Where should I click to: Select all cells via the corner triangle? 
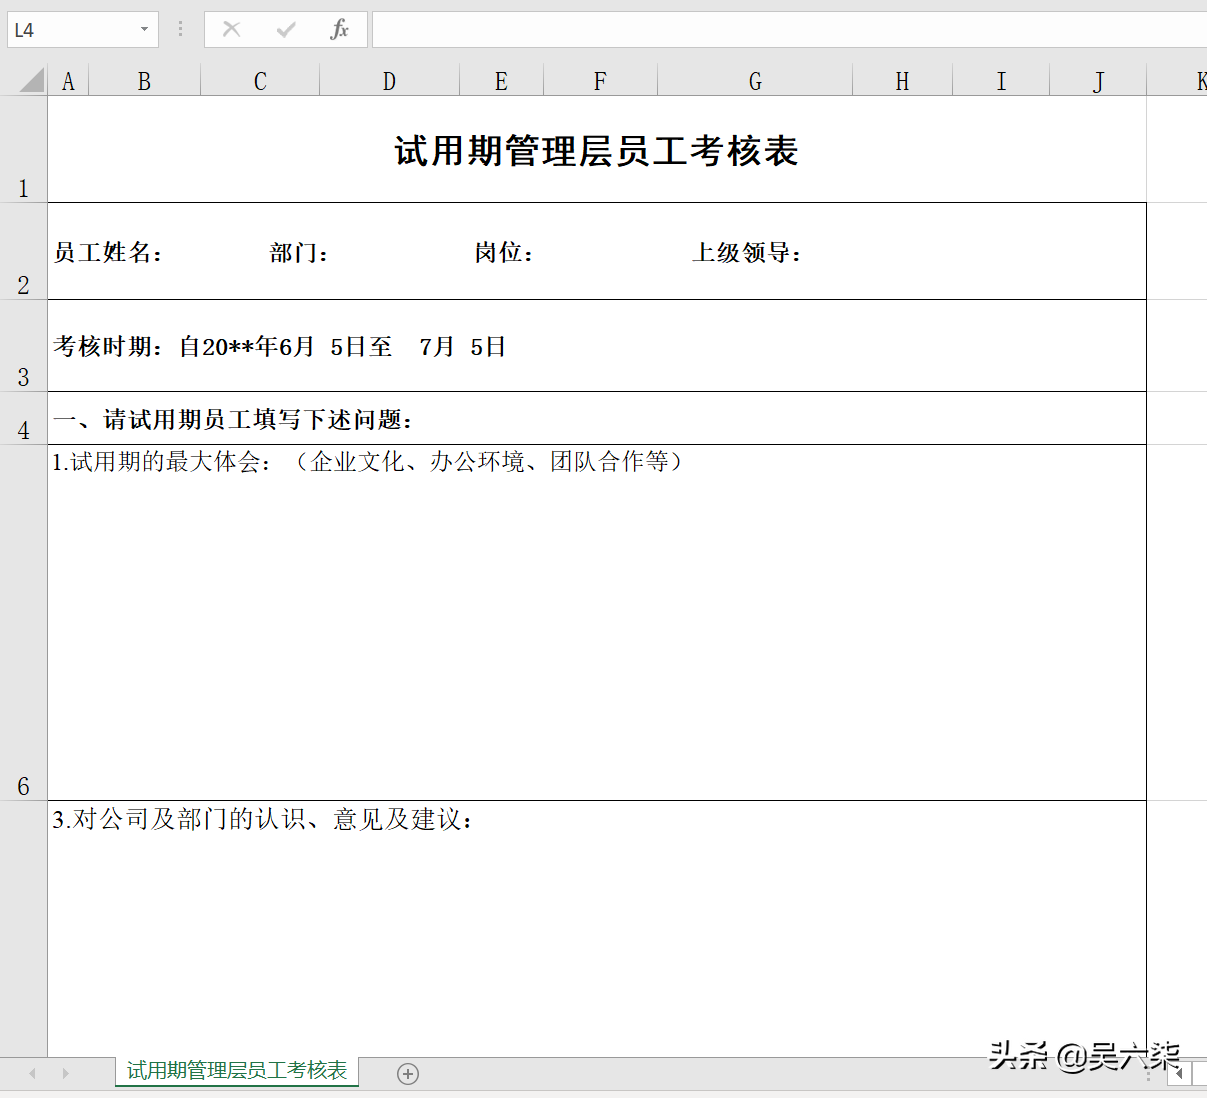coord(30,79)
